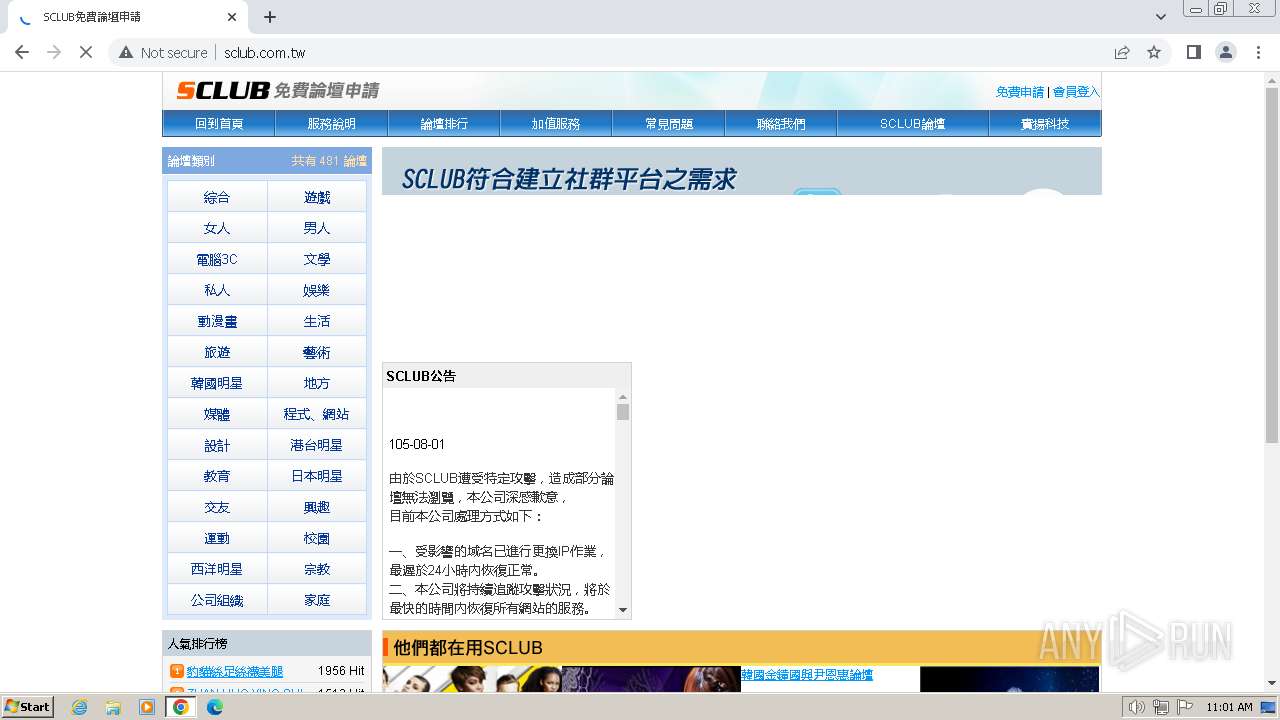The height and width of the screenshot is (720, 1280).
Task: Select the 媒體 forum category
Action: [x=217, y=415]
